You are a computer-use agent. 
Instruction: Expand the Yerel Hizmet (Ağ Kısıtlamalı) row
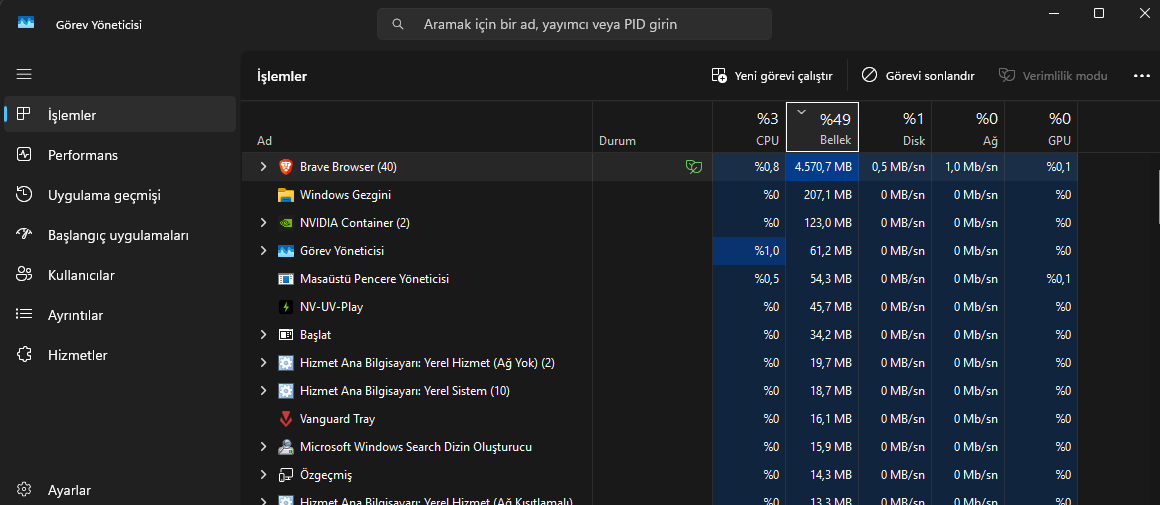coord(263,501)
